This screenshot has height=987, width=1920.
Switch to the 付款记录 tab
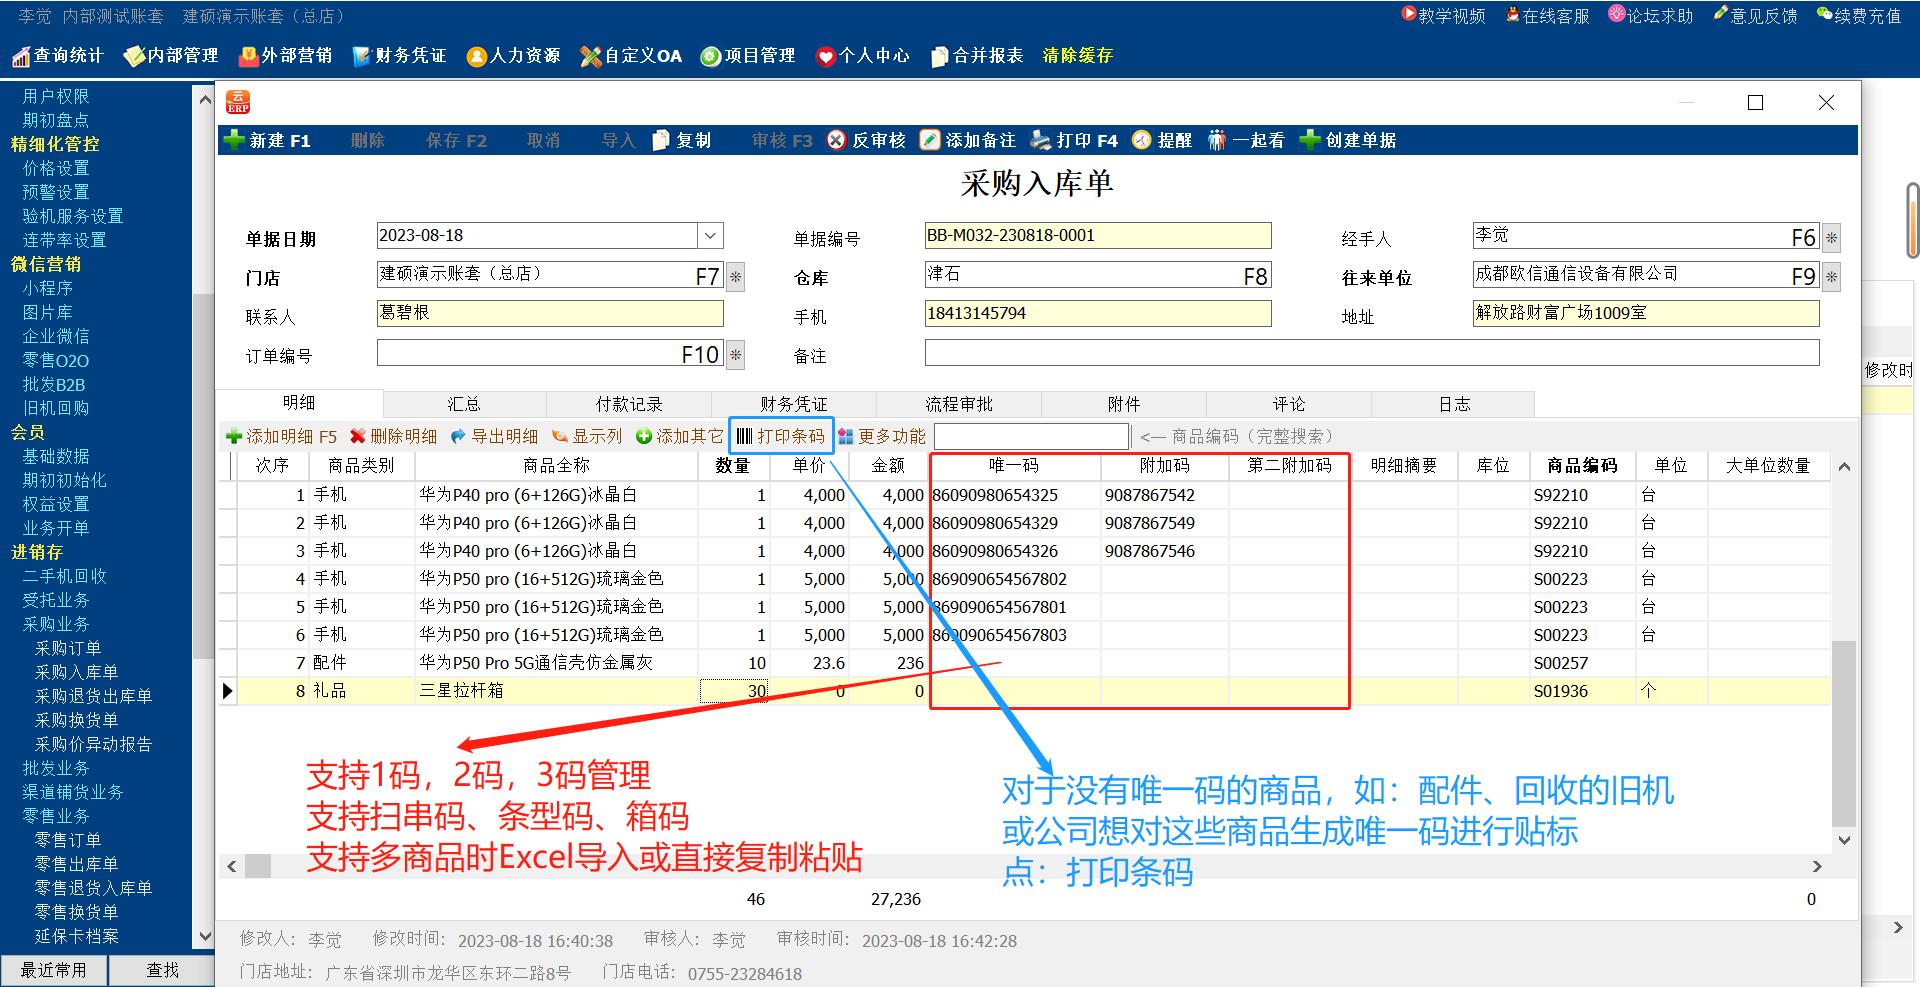coord(629,404)
